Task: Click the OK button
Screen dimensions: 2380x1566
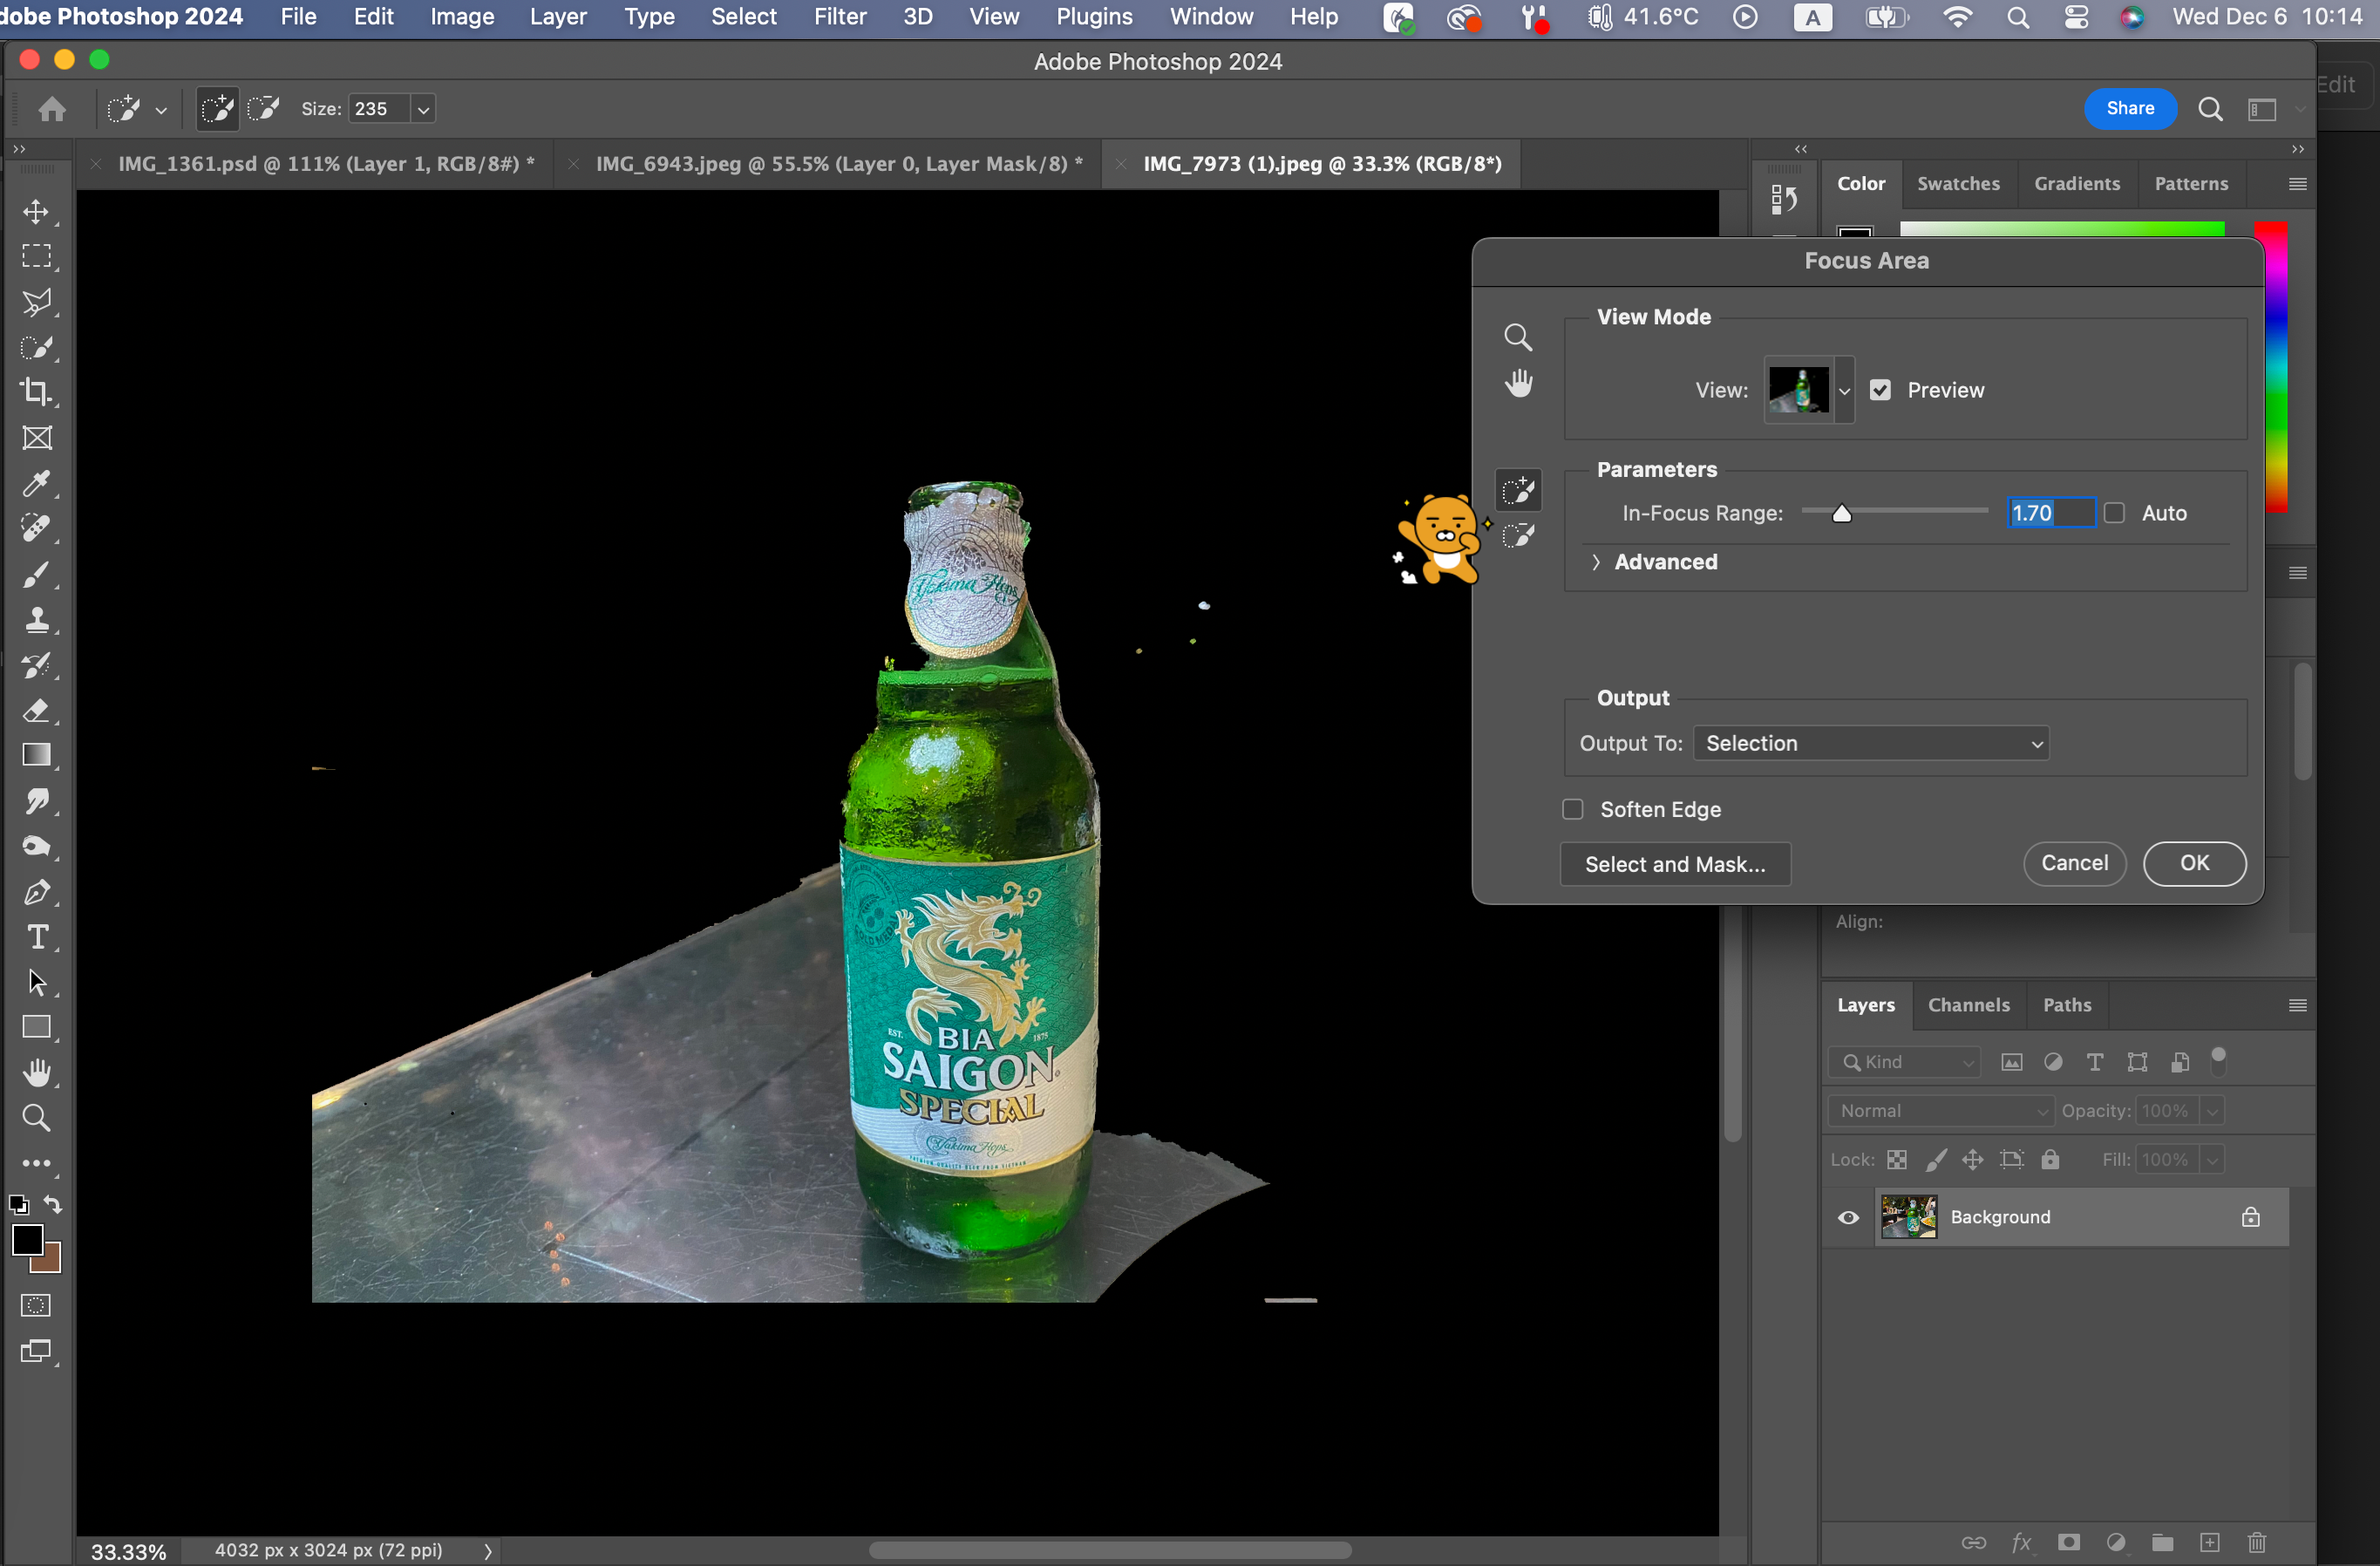Action: [2194, 863]
